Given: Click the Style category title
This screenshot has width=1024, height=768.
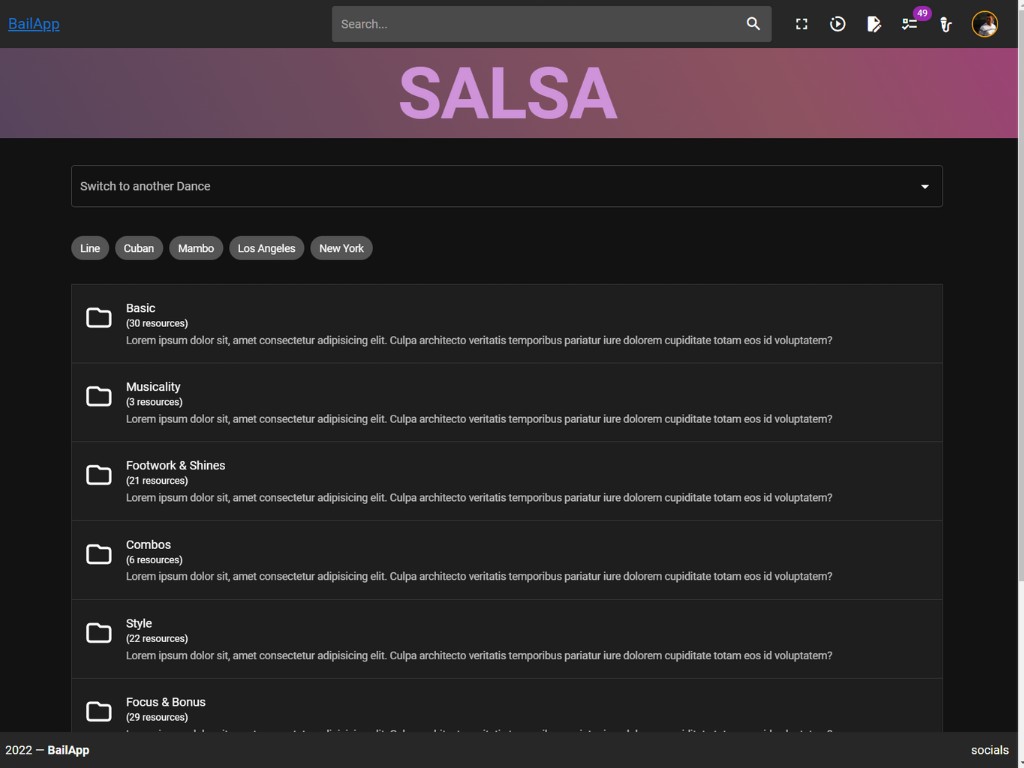Looking at the screenshot, I should click(139, 624).
